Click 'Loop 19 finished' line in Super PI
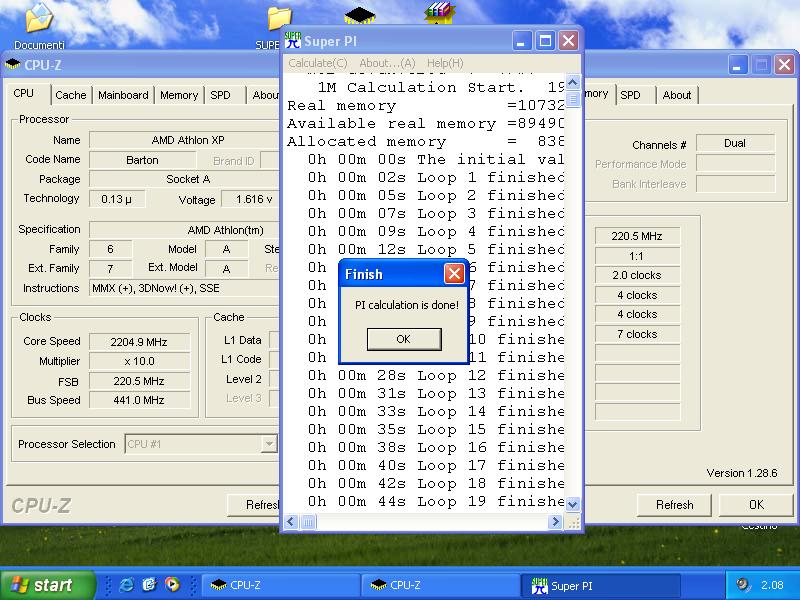This screenshot has width=800, height=600. (x=436, y=502)
